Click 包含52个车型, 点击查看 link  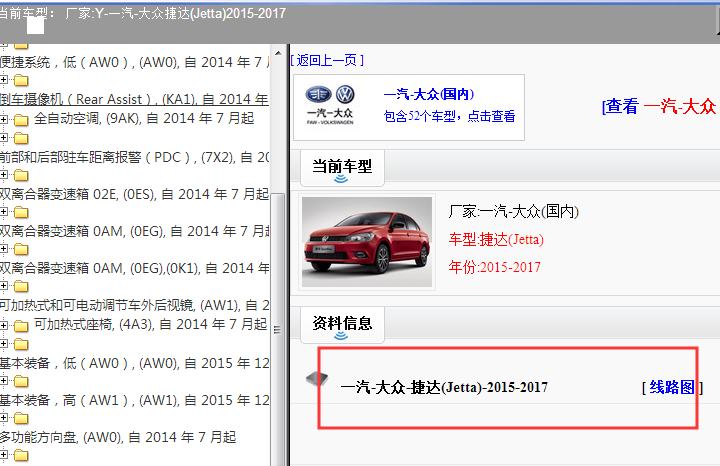[x=450, y=117]
